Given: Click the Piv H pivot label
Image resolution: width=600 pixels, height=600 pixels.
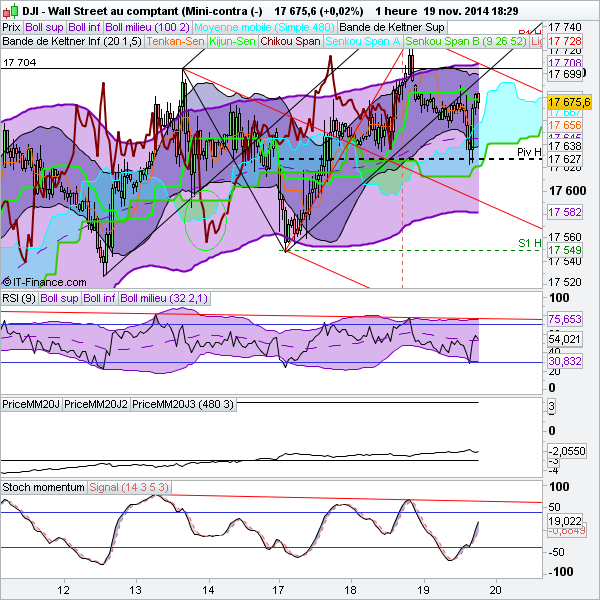Looking at the screenshot, I should tap(529, 152).
